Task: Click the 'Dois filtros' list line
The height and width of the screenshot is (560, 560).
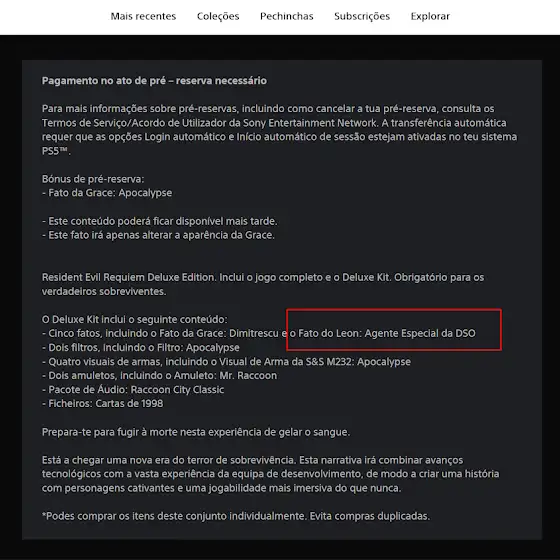Action: pos(141,348)
